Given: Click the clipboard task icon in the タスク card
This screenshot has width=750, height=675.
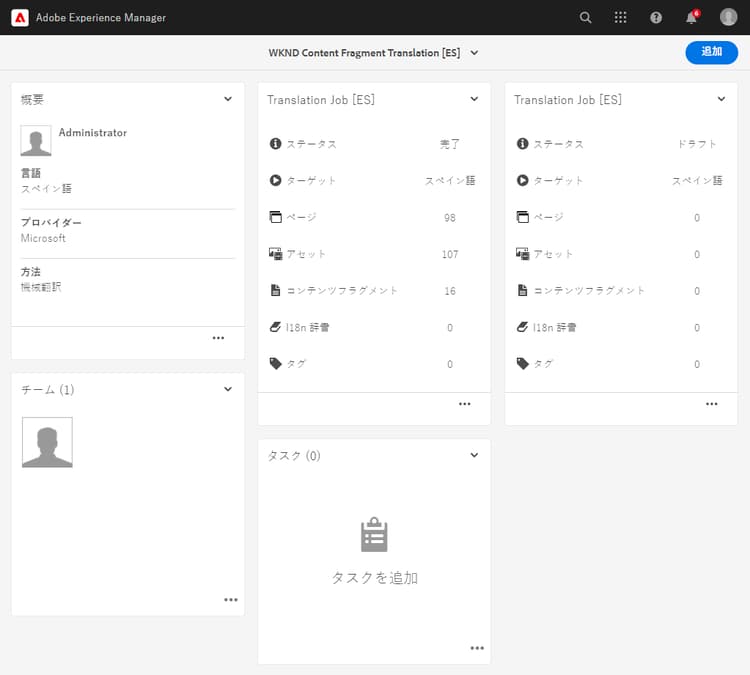Looking at the screenshot, I should (x=374, y=534).
